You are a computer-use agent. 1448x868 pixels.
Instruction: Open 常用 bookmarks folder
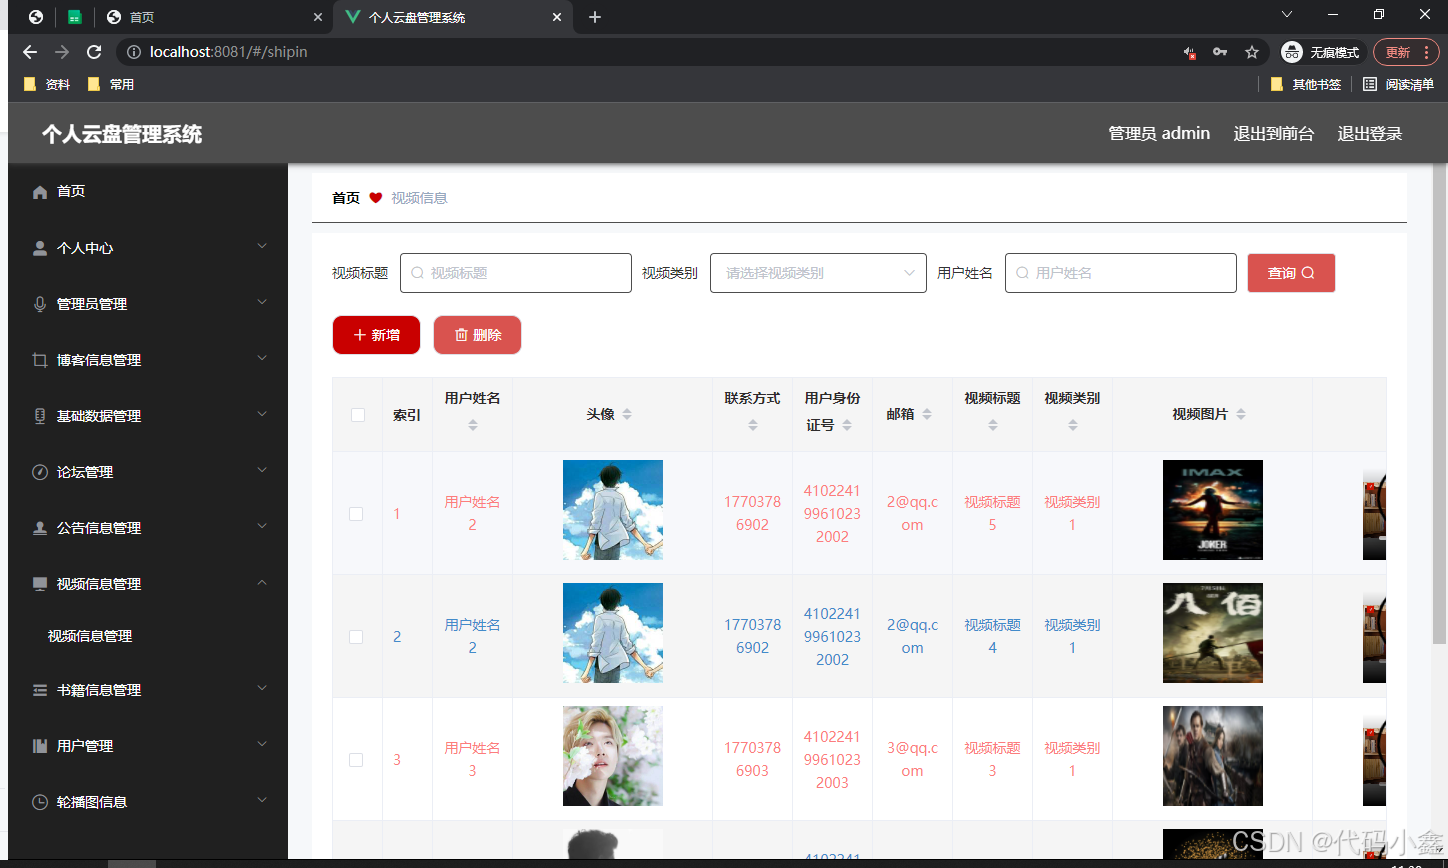coord(111,85)
